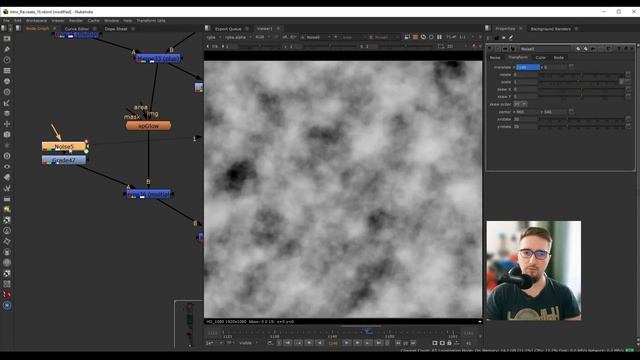This screenshot has height=360, width=640.
Task: Open the Viewer menu
Action: tap(58, 20)
